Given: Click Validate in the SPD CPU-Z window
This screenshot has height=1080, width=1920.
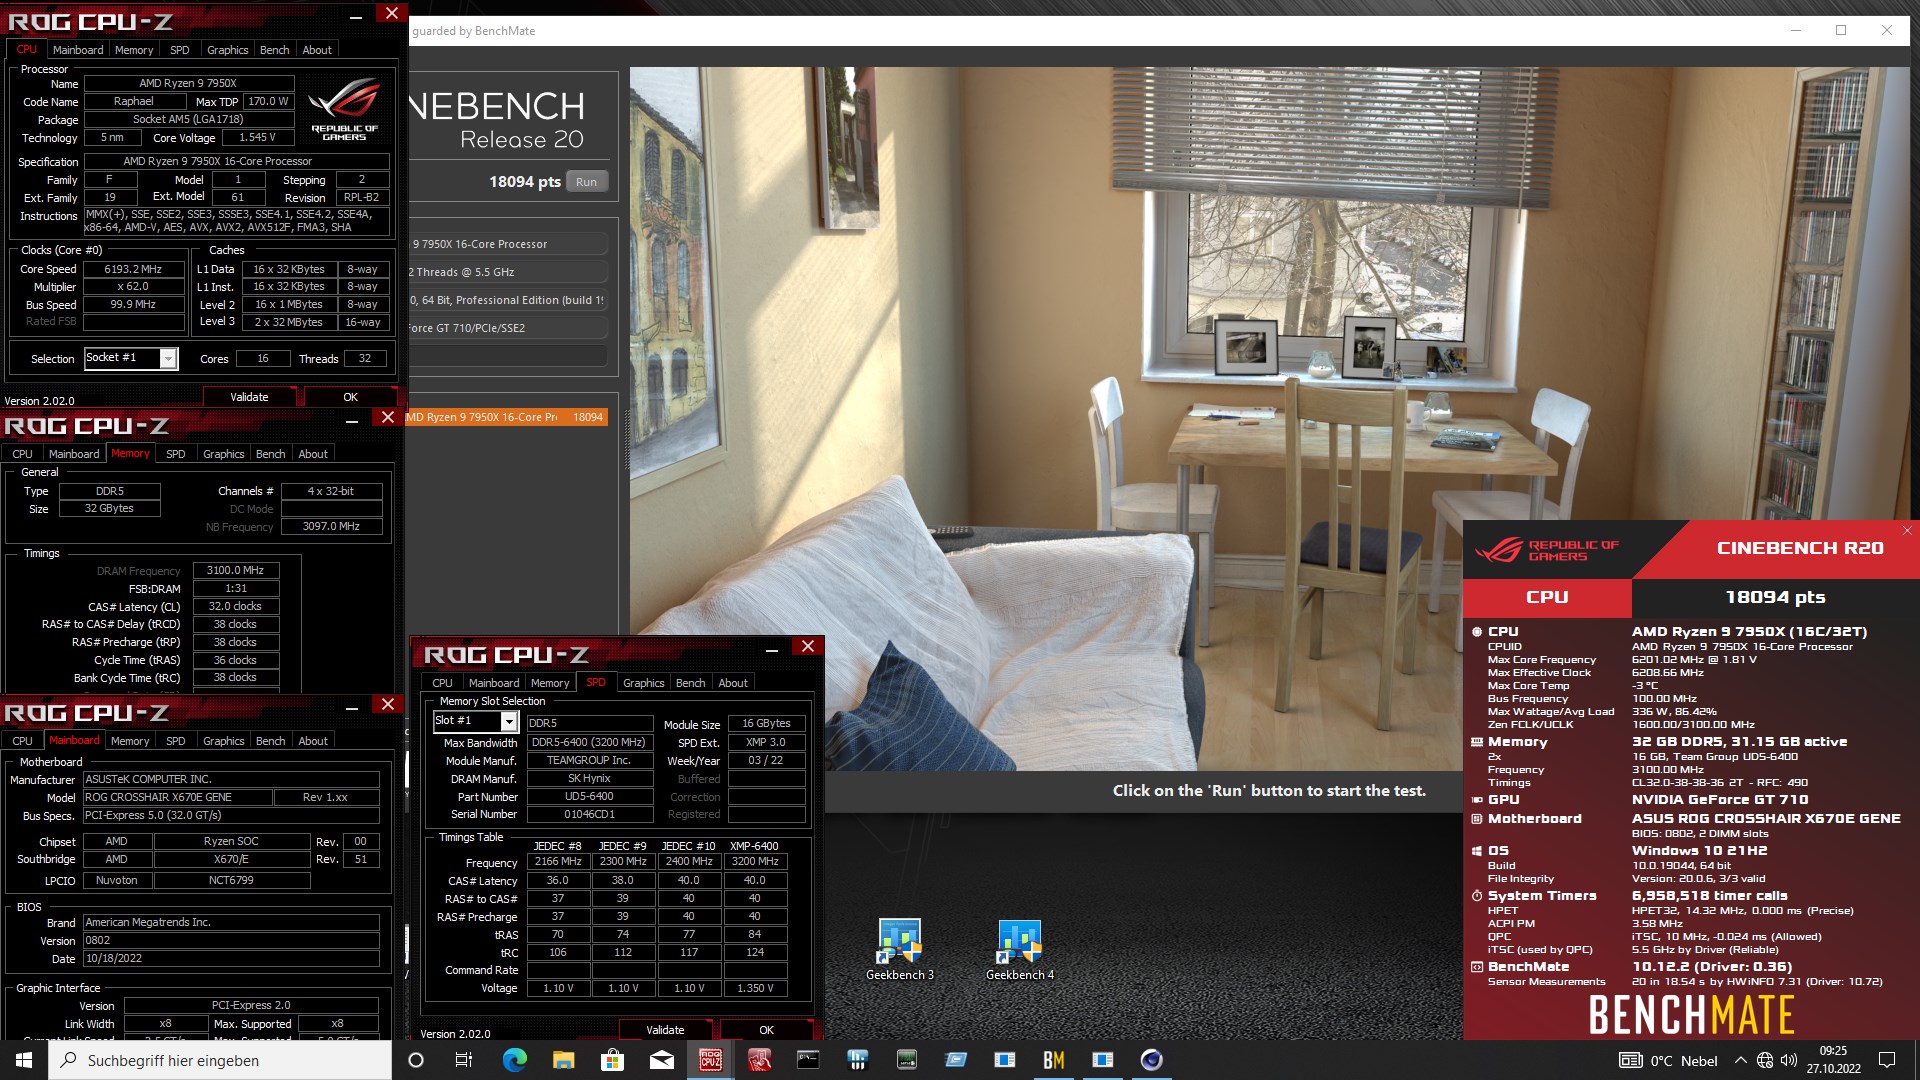Looking at the screenshot, I should [665, 1030].
